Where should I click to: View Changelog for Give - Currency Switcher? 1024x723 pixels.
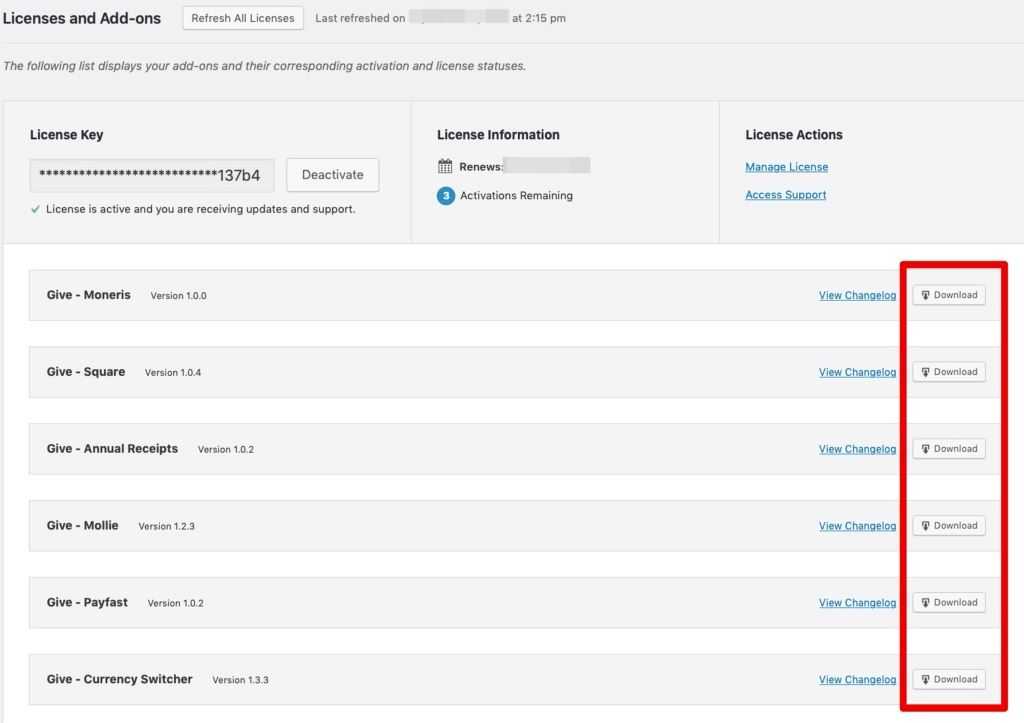tap(857, 680)
